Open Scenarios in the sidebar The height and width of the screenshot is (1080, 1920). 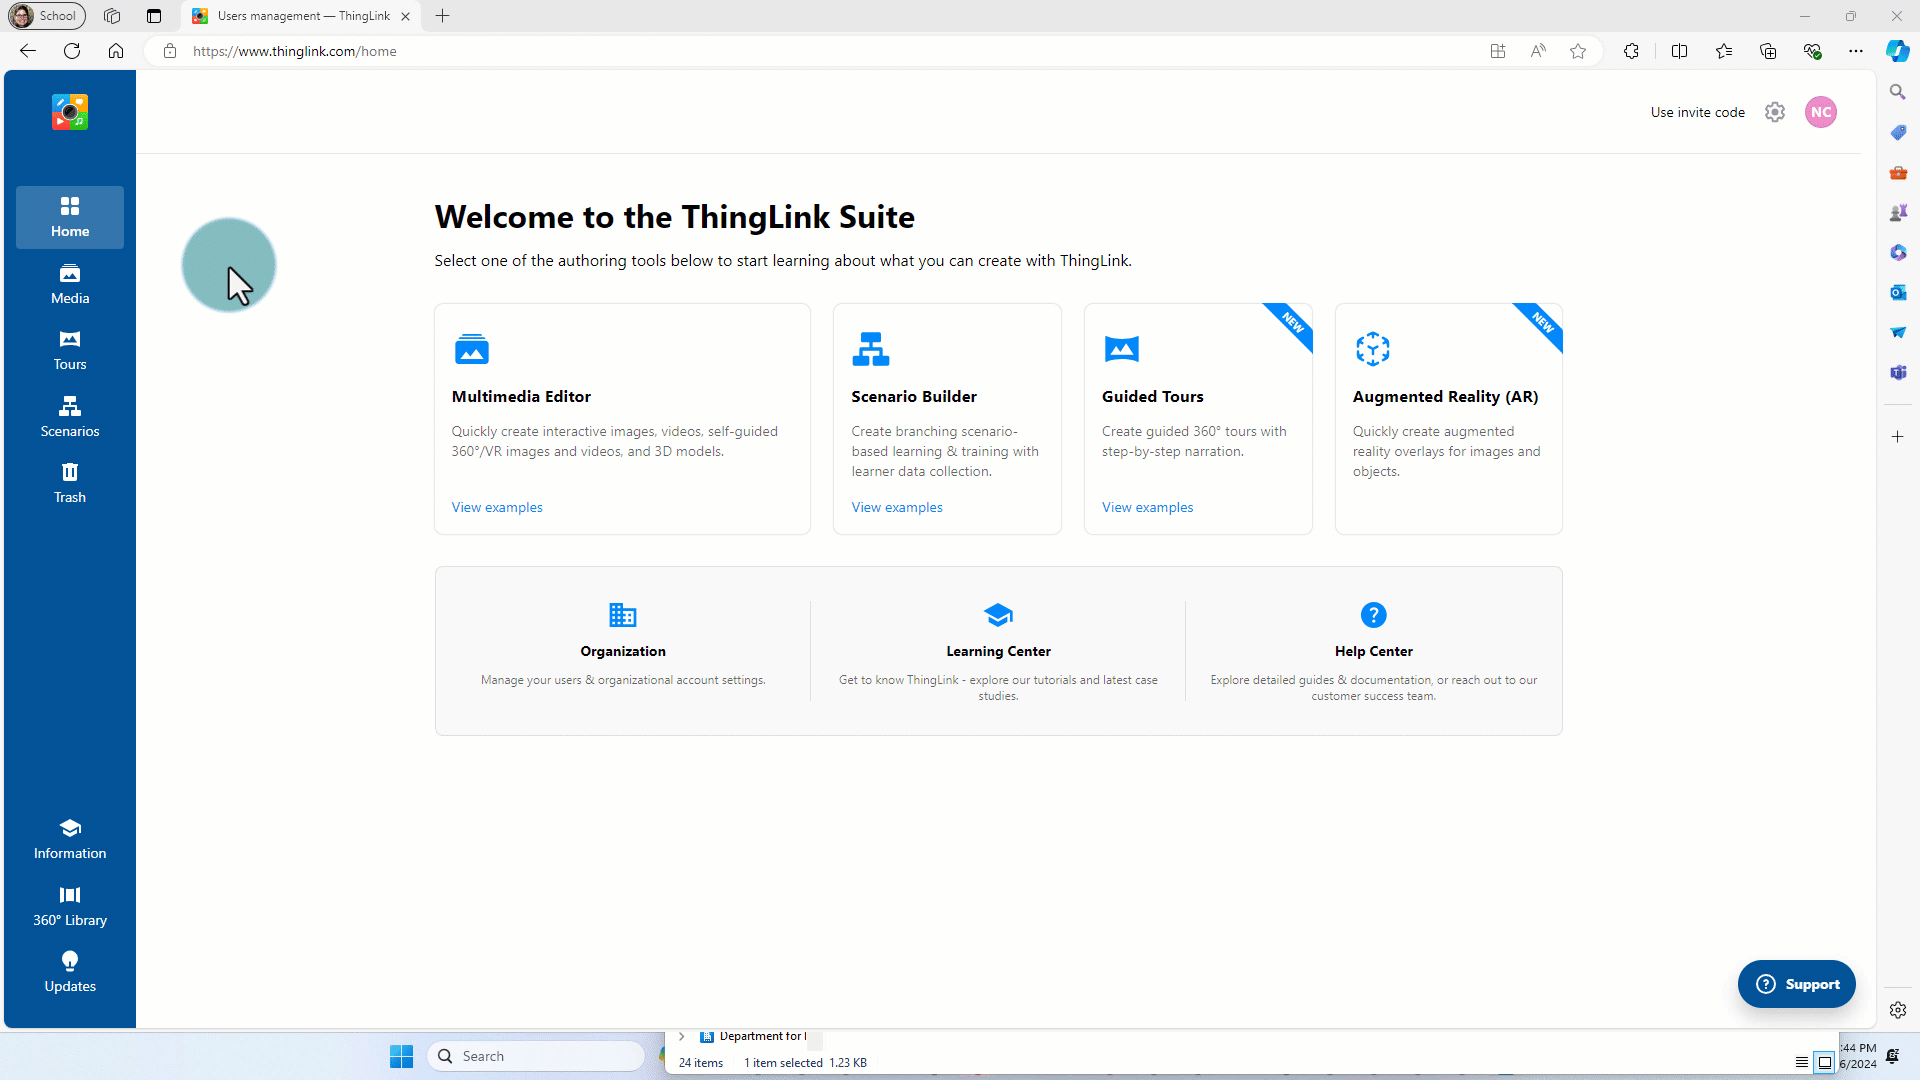point(70,417)
